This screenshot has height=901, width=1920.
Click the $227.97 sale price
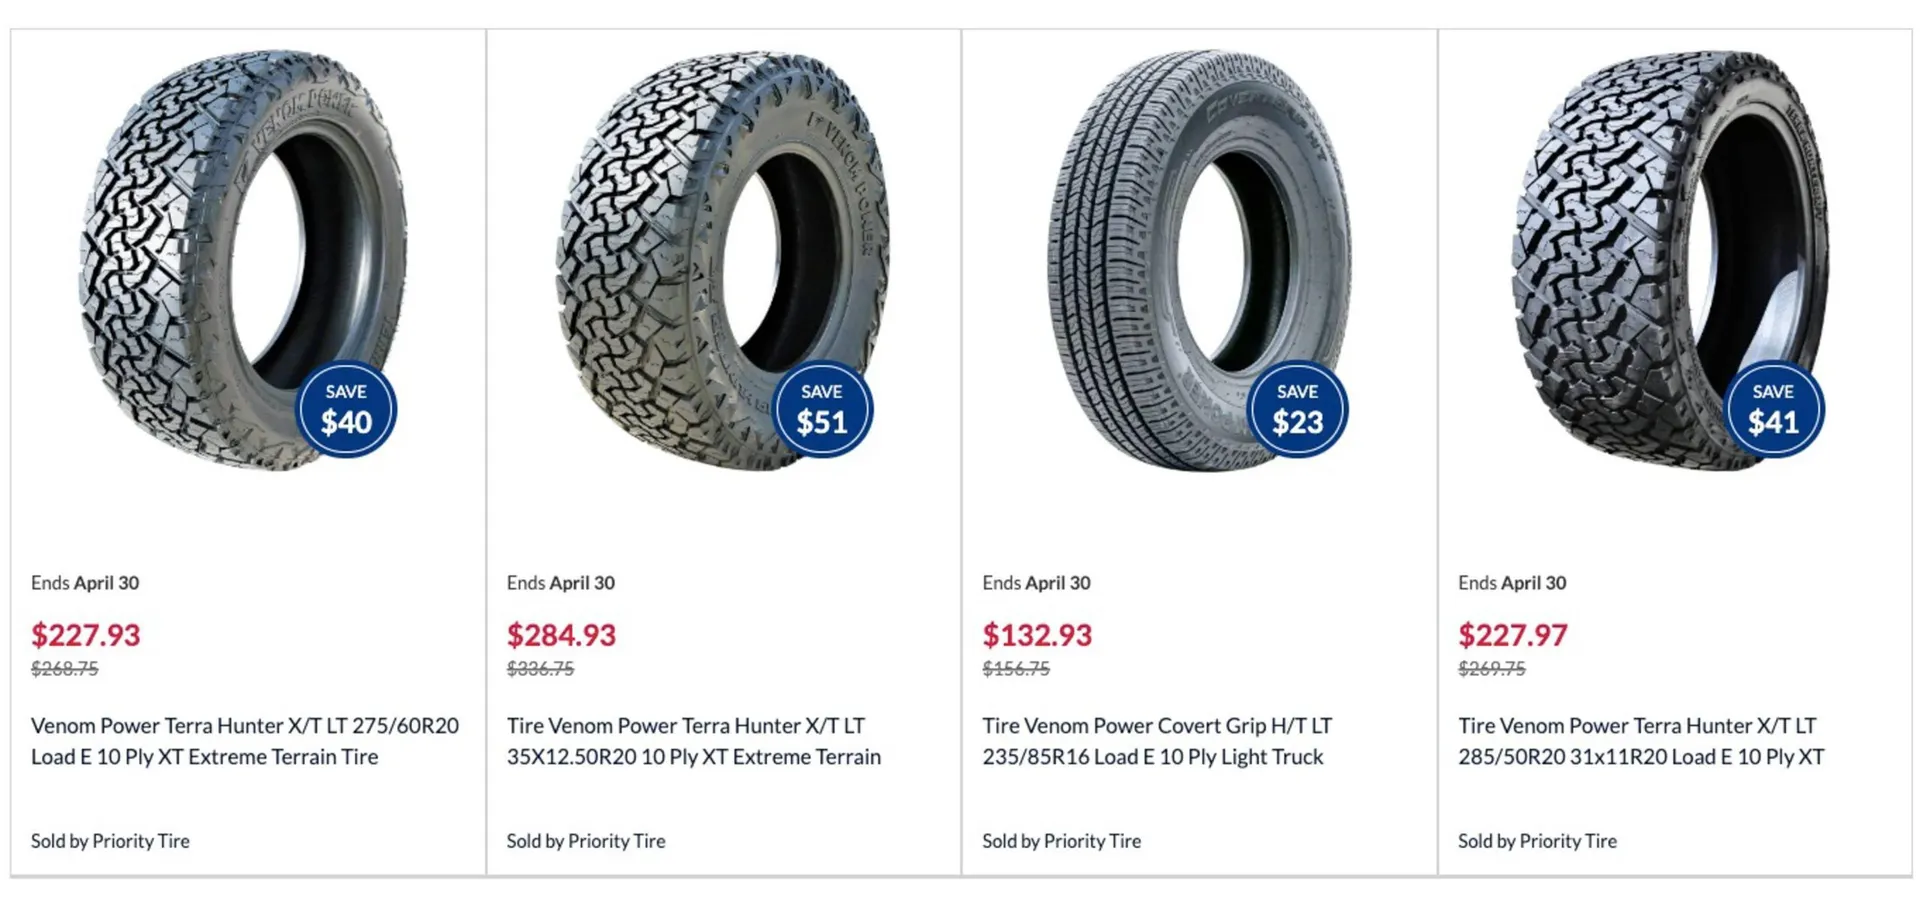tap(1512, 635)
